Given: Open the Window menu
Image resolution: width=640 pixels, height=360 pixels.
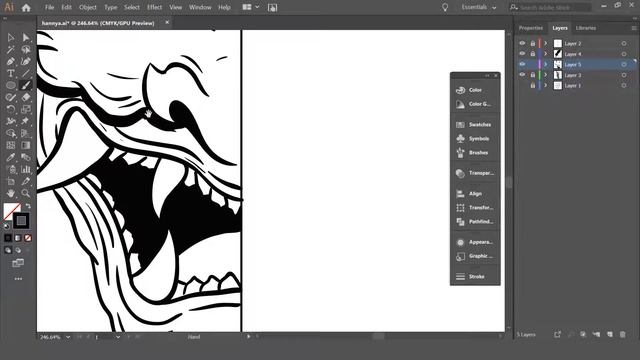Looking at the screenshot, I should 200,7.
